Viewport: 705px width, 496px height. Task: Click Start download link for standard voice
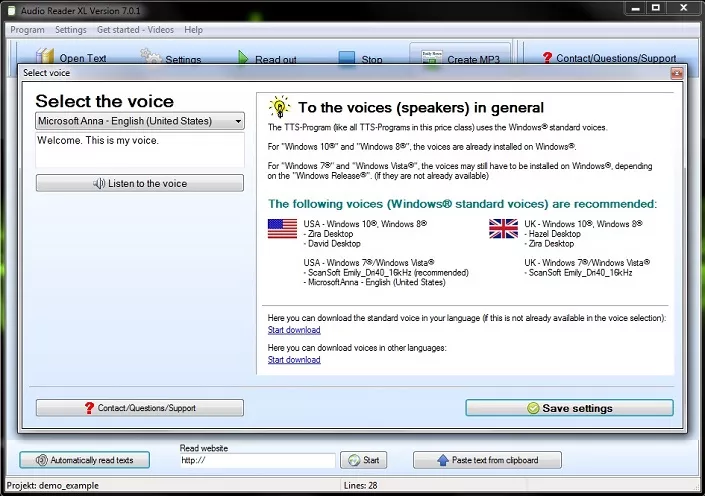click(294, 330)
